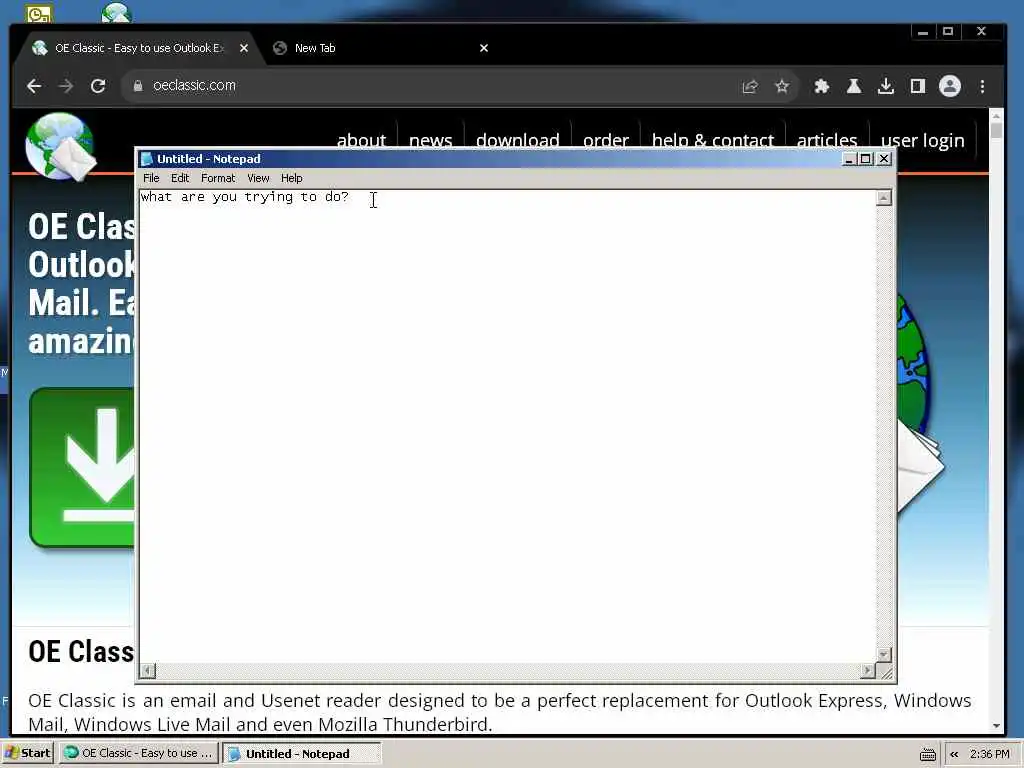
Task: Toggle Chrome side panel icon
Action: (918, 86)
